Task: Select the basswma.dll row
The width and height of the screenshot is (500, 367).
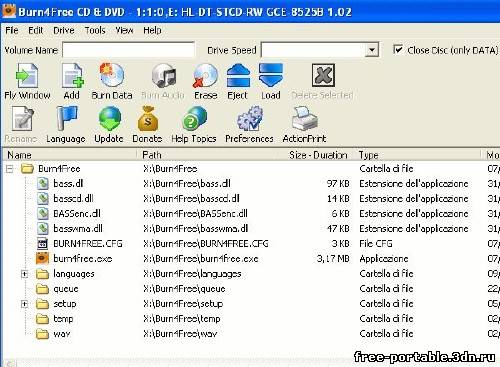Action: click(250, 229)
